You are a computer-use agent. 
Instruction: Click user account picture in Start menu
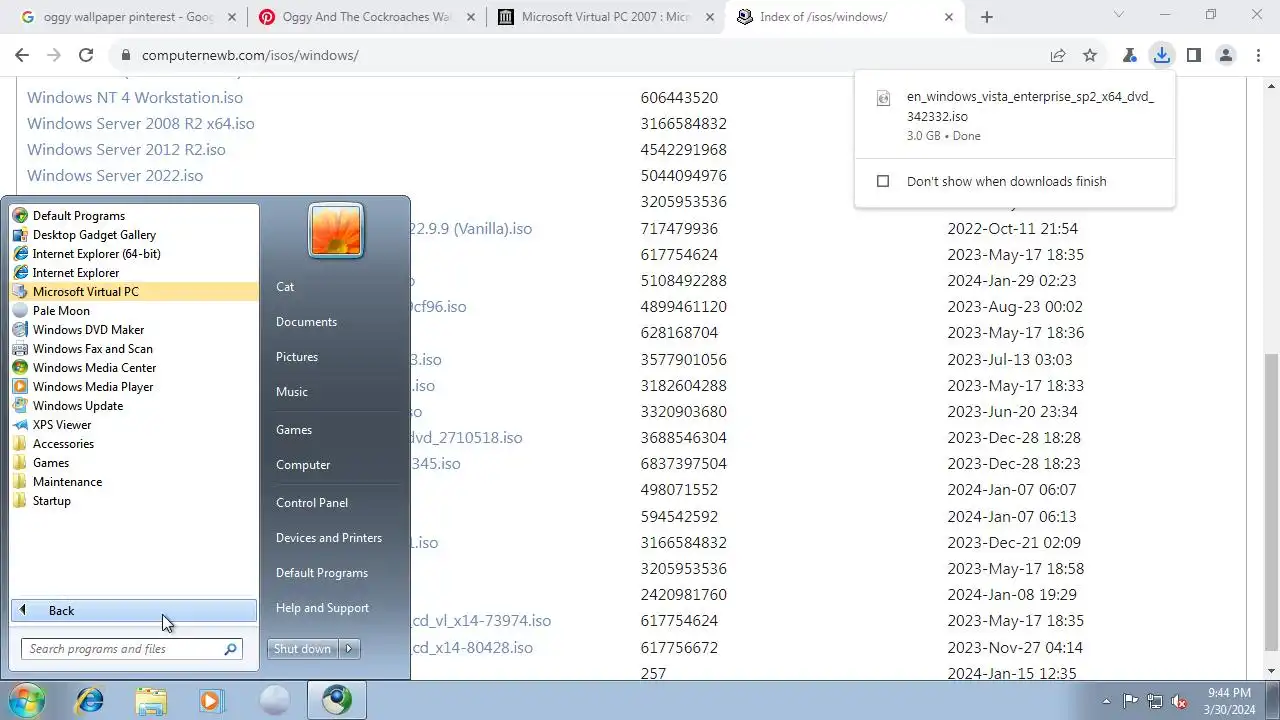tap(336, 230)
